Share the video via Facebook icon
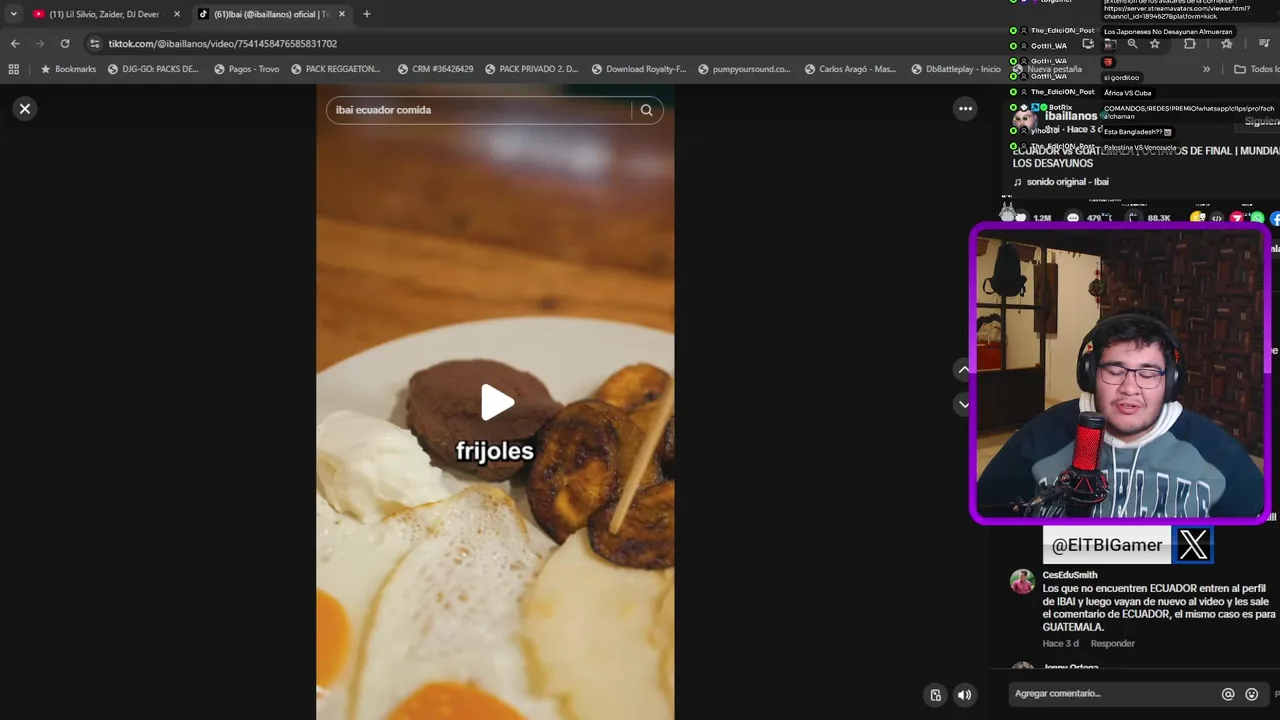Image resolution: width=1280 pixels, height=720 pixels. 1275,218
